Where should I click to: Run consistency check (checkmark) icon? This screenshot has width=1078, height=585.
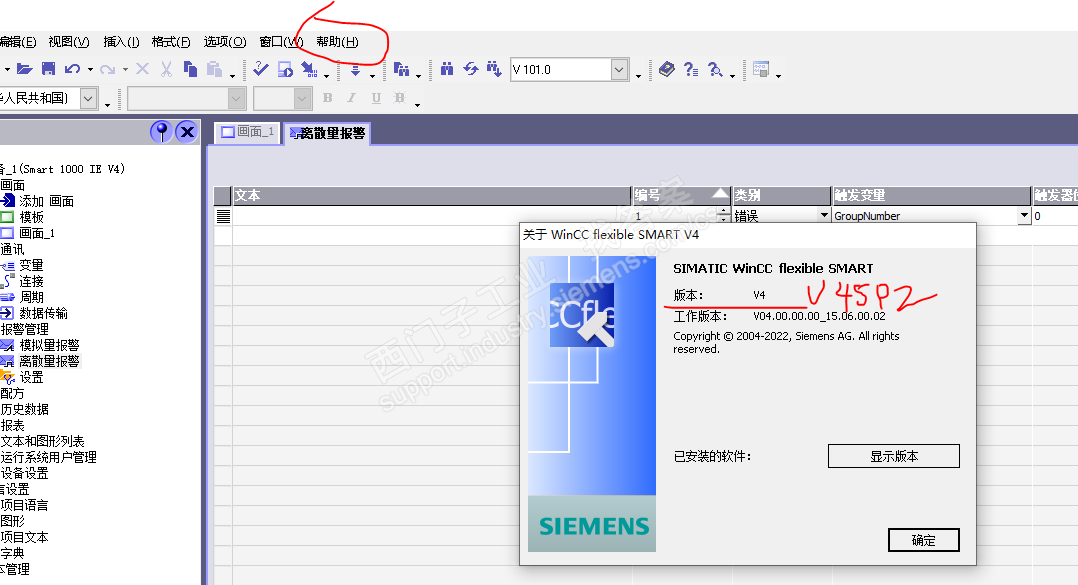[261, 69]
